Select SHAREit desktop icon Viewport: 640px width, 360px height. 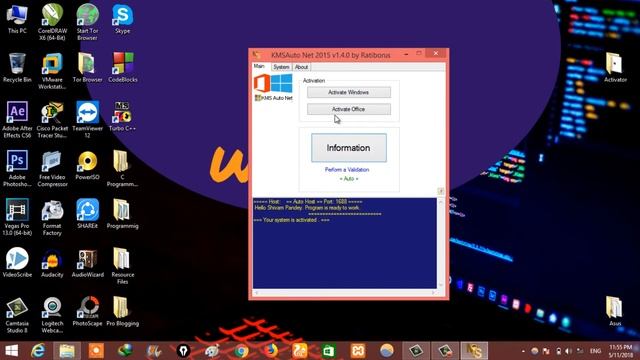coord(87,214)
